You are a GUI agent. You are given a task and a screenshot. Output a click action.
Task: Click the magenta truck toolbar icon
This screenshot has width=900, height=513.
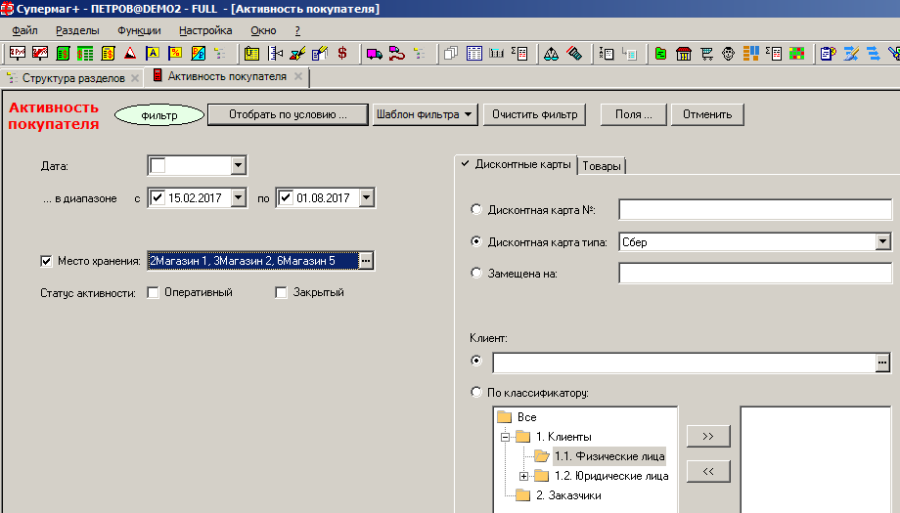pos(374,53)
